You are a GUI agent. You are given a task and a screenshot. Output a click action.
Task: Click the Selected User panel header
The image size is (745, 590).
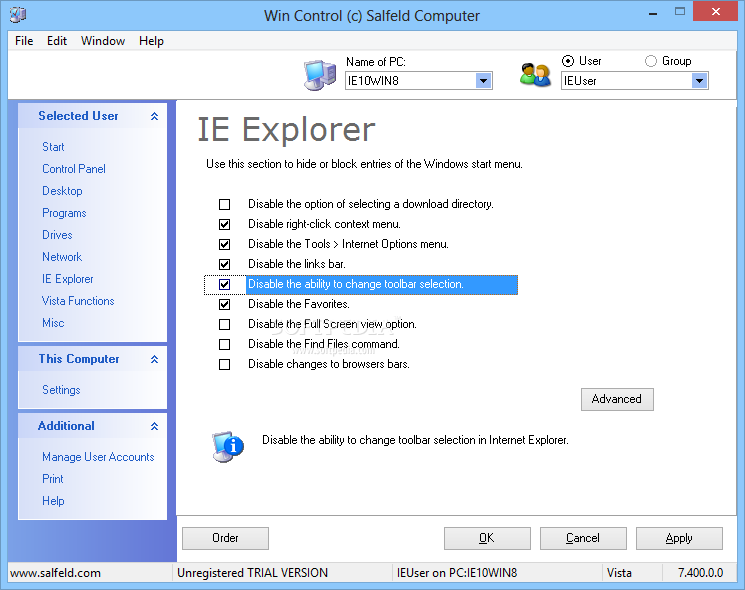pos(92,116)
